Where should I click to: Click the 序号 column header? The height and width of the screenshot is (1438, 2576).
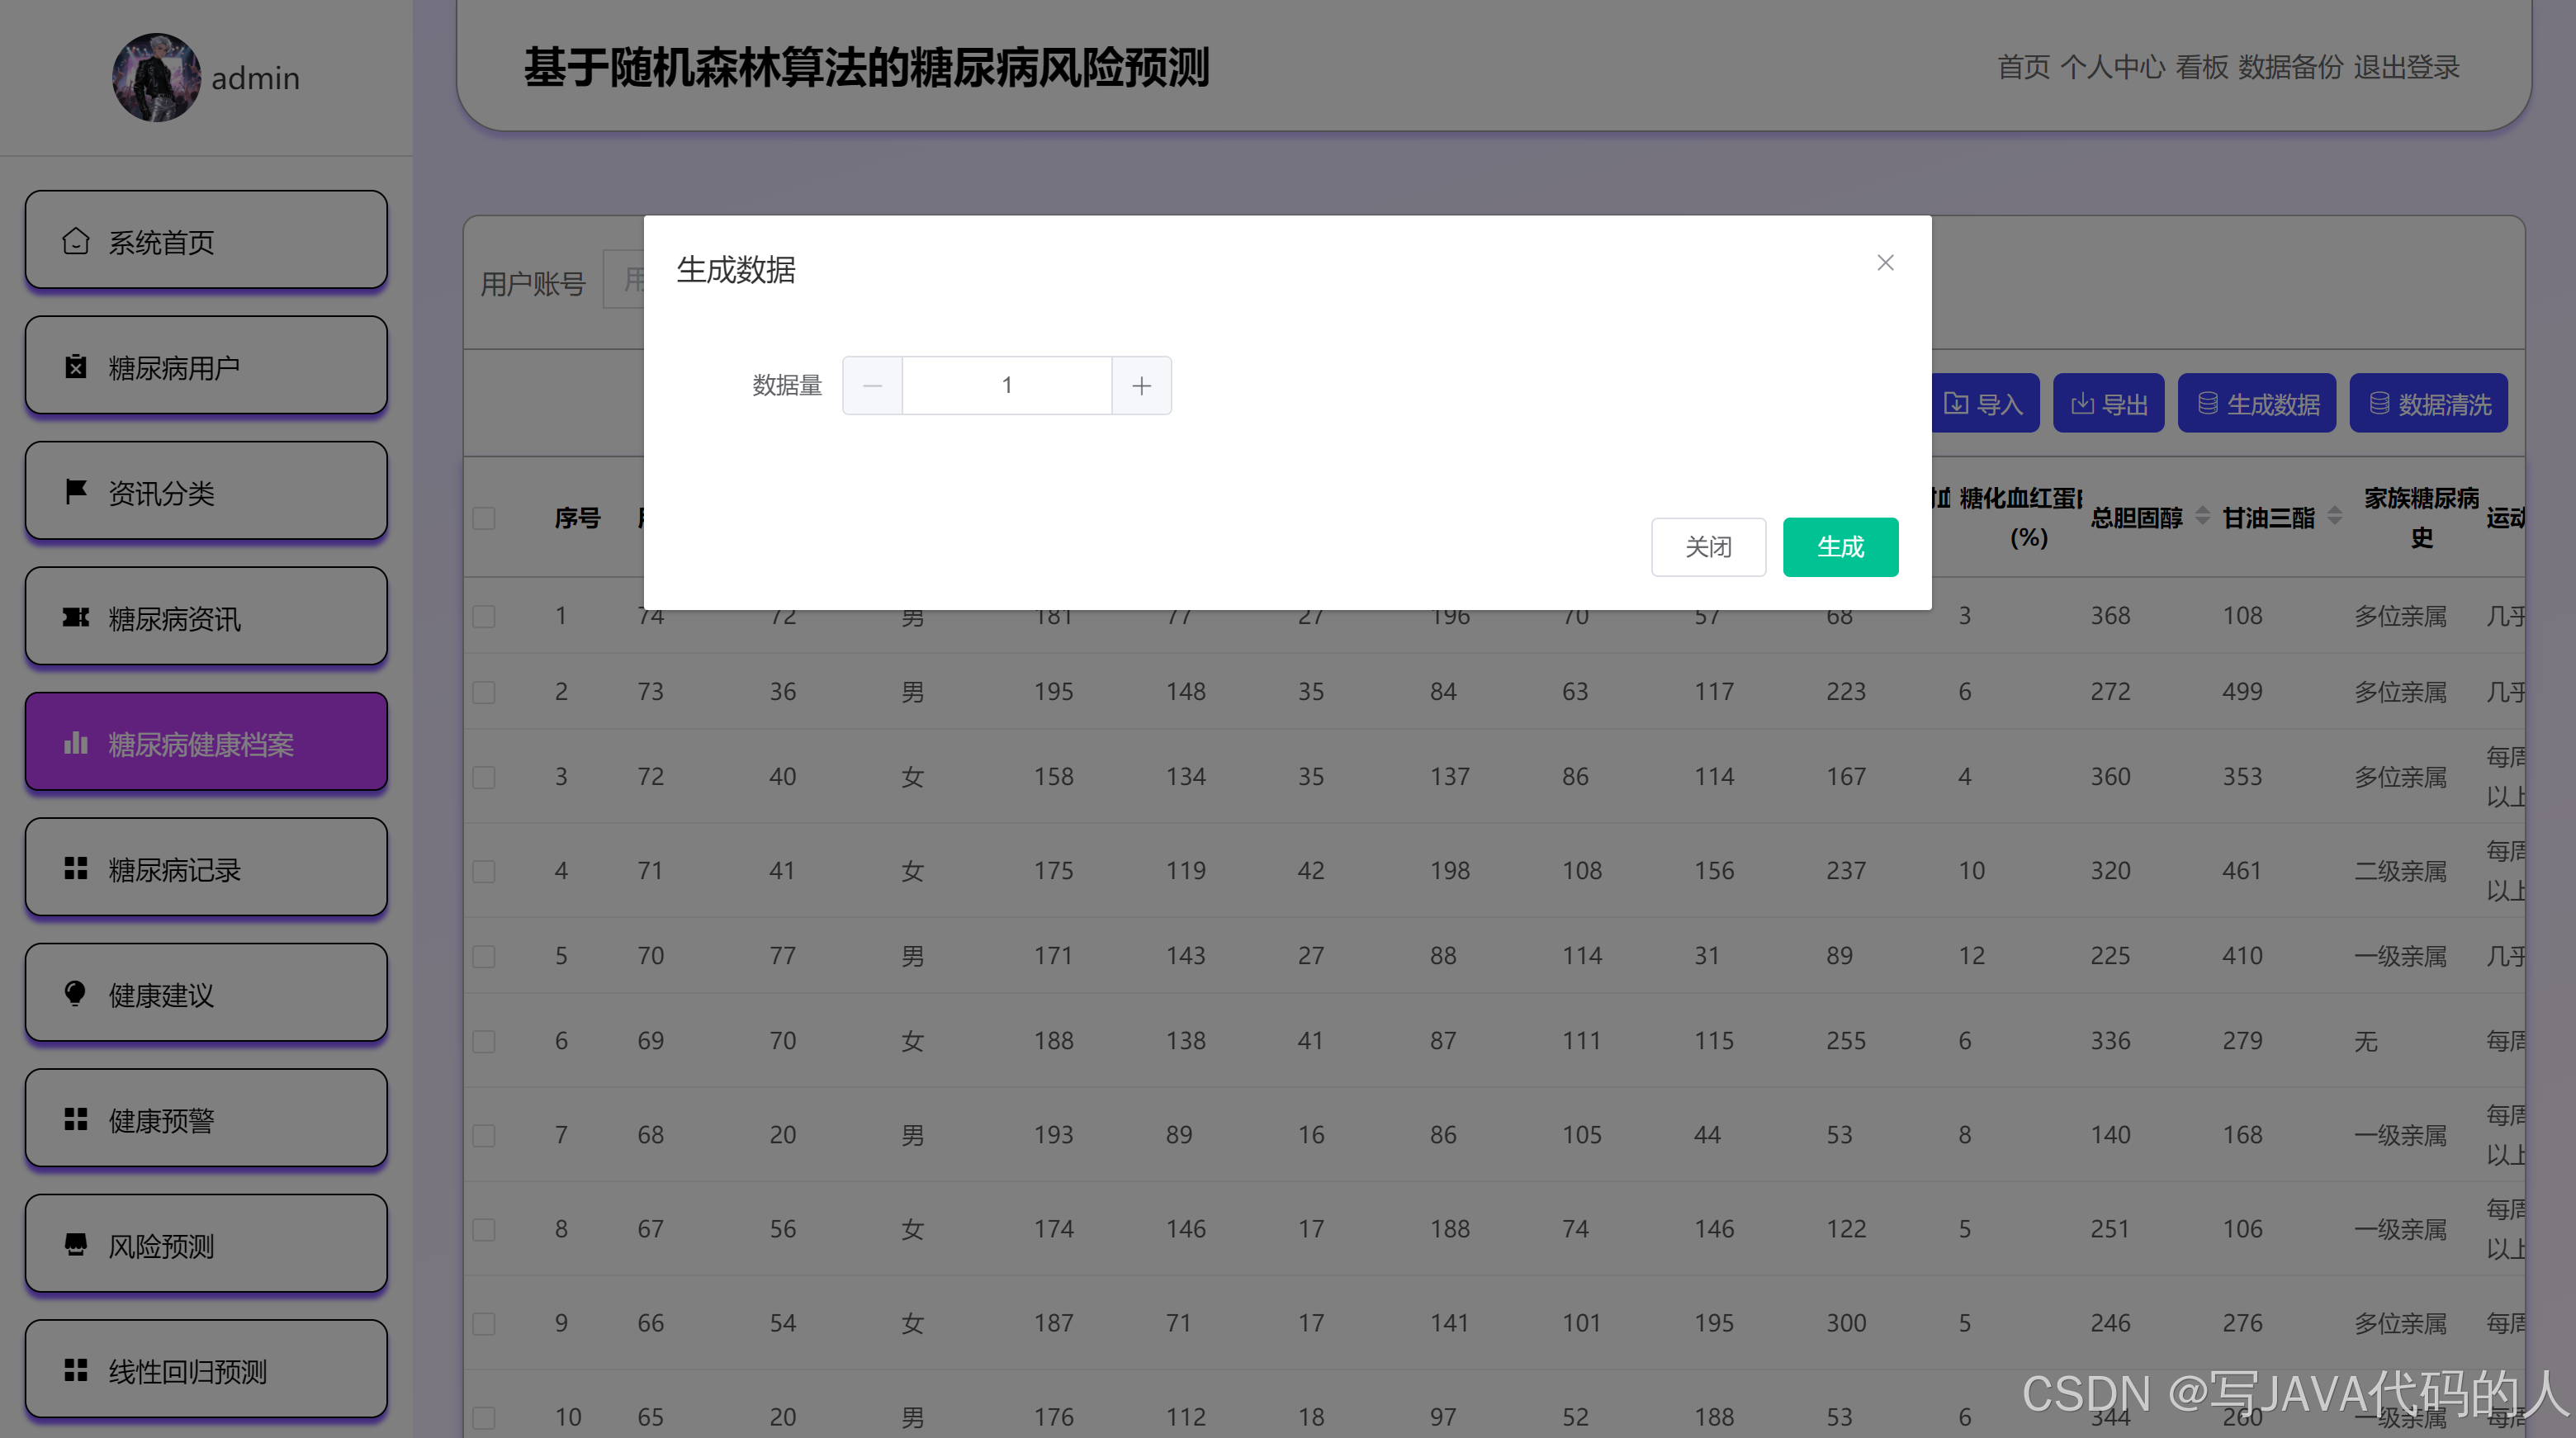click(577, 518)
